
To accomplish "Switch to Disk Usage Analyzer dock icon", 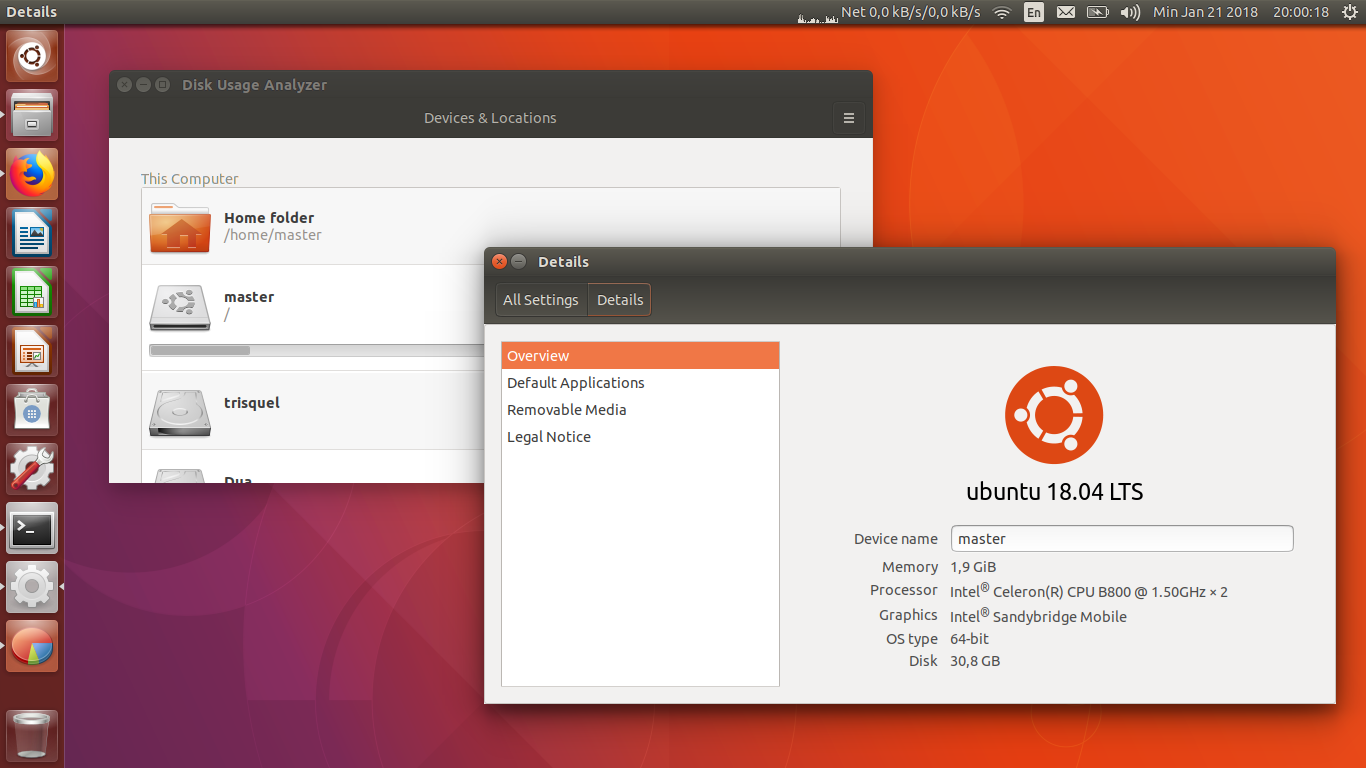I will [32, 646].
